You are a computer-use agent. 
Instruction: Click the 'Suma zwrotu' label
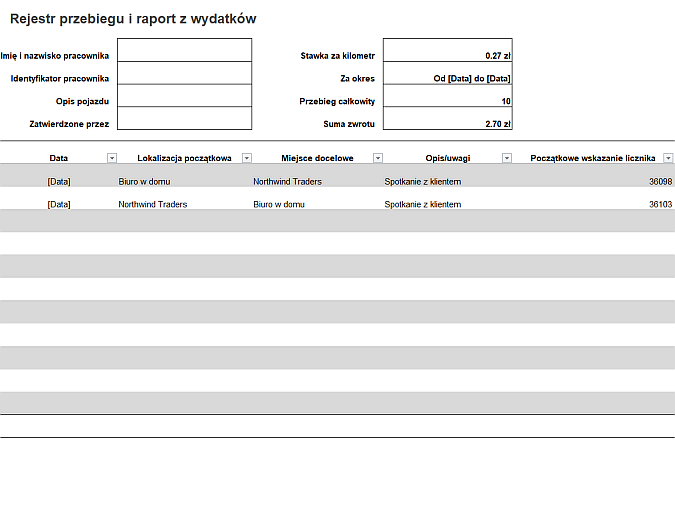click(349, 124)
